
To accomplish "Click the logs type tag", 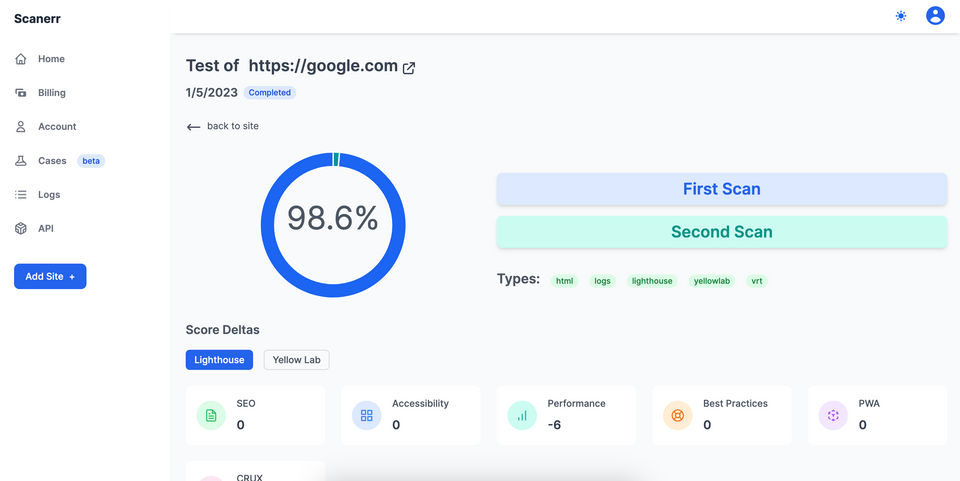I will click(602, 281).
